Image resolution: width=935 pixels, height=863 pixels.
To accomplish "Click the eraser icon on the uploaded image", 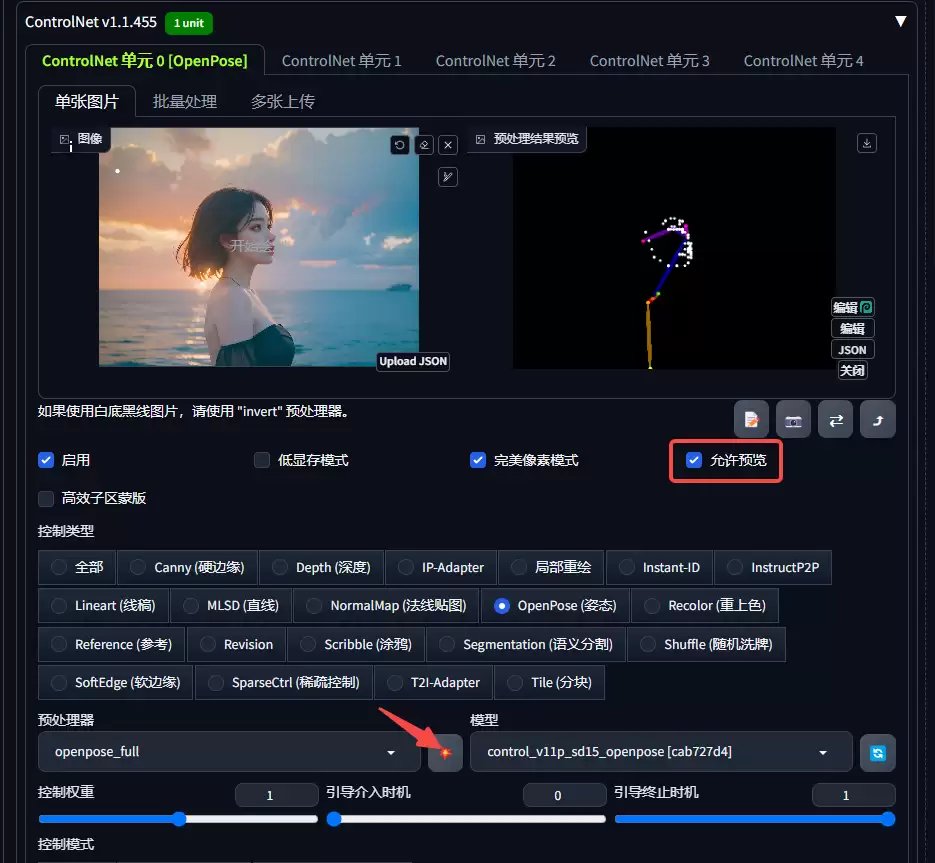I will pyautogui.click(x=424, y=144).
